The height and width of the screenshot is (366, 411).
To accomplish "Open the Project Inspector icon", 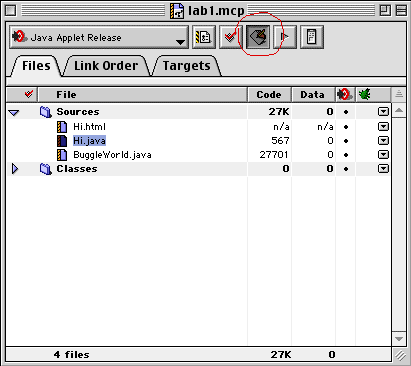I will pos(312,37).
